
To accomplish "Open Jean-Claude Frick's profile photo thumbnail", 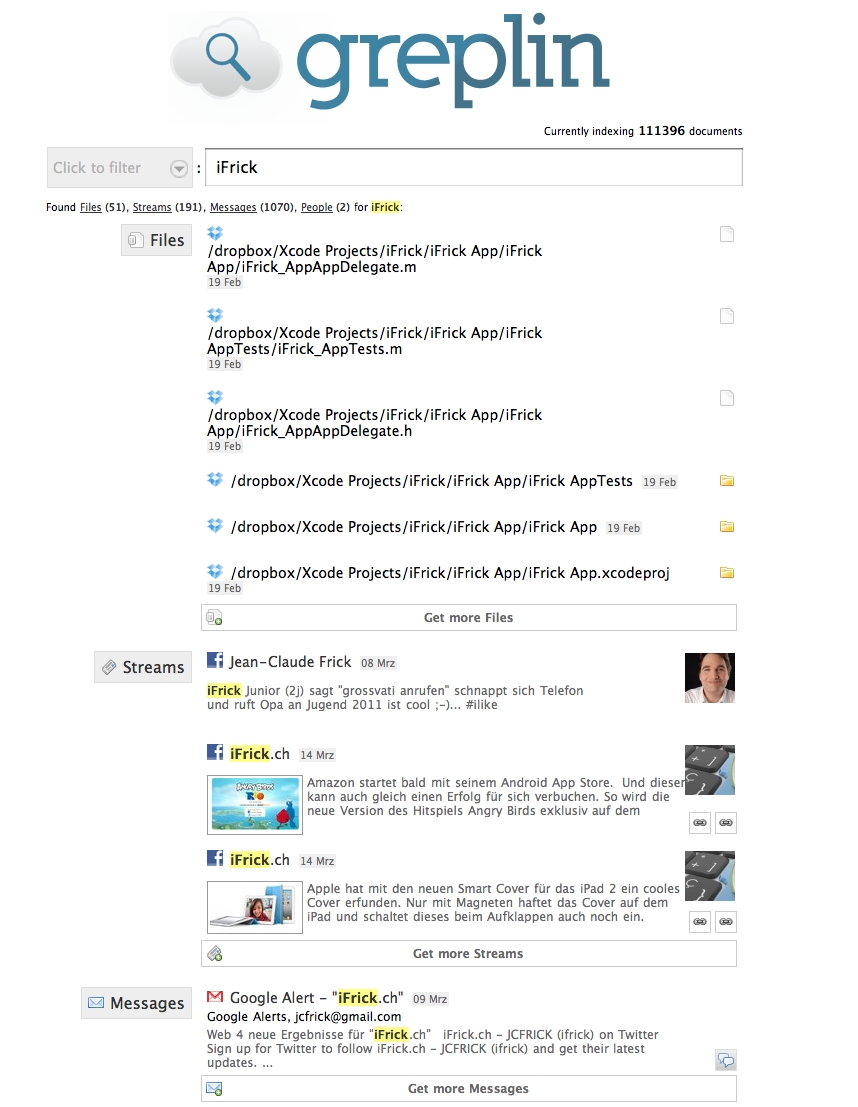I will click(x=709, y=678).
